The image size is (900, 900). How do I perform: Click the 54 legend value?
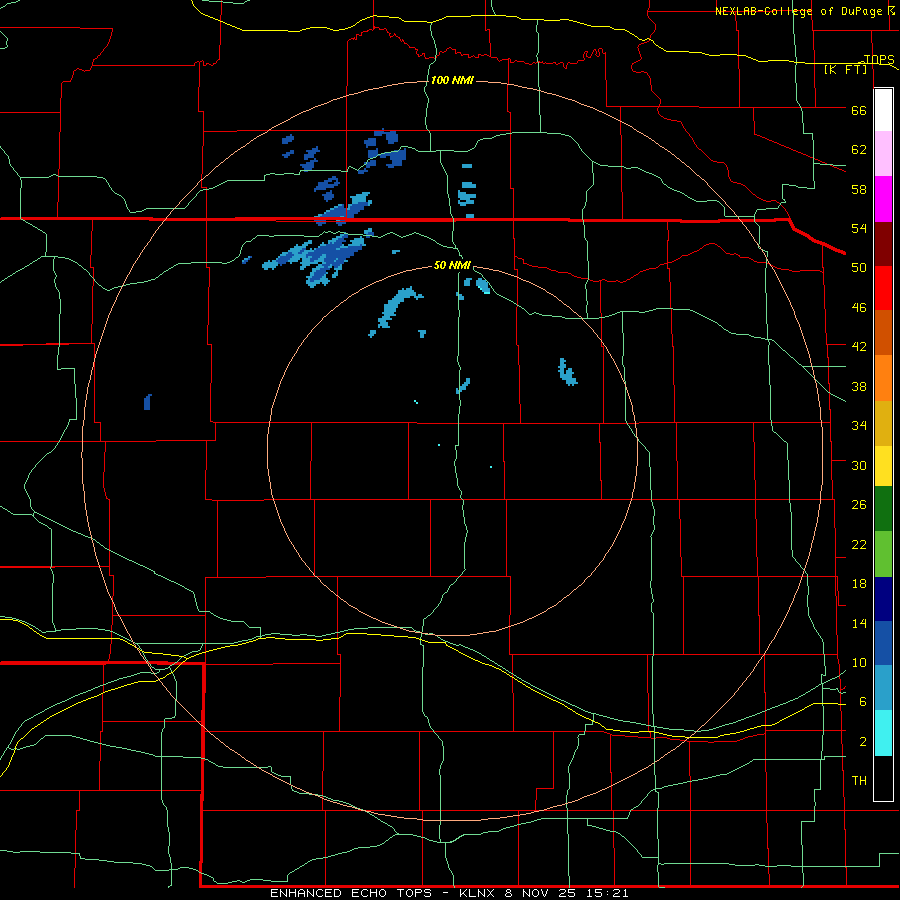(x=859, y=228)
